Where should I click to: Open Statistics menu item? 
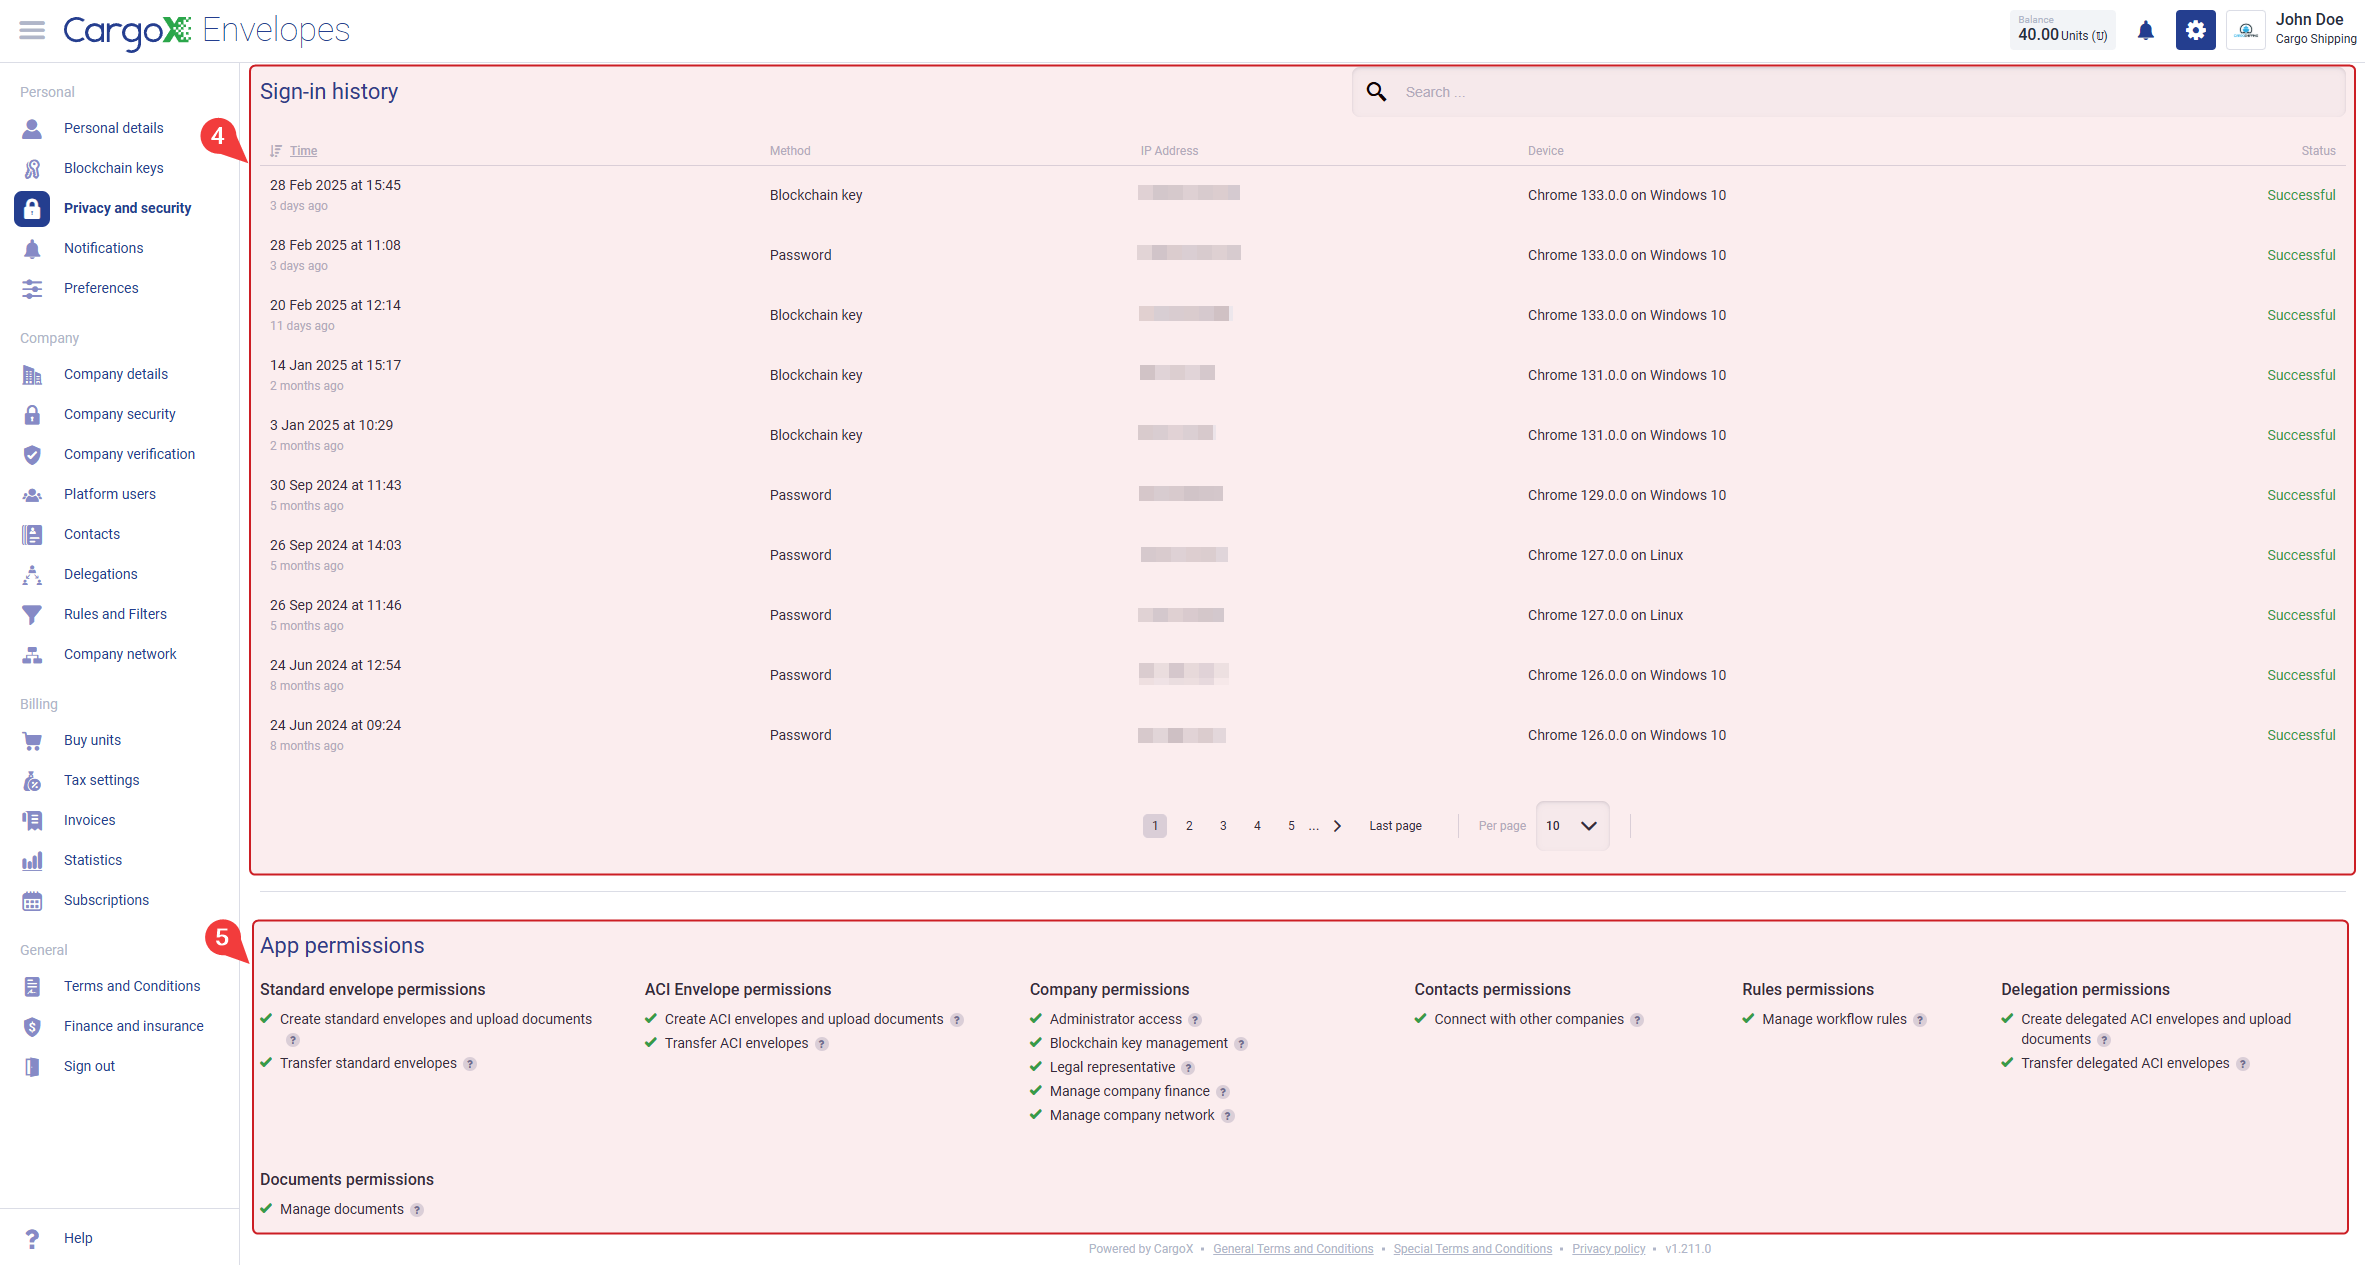(x=93, y=860)
